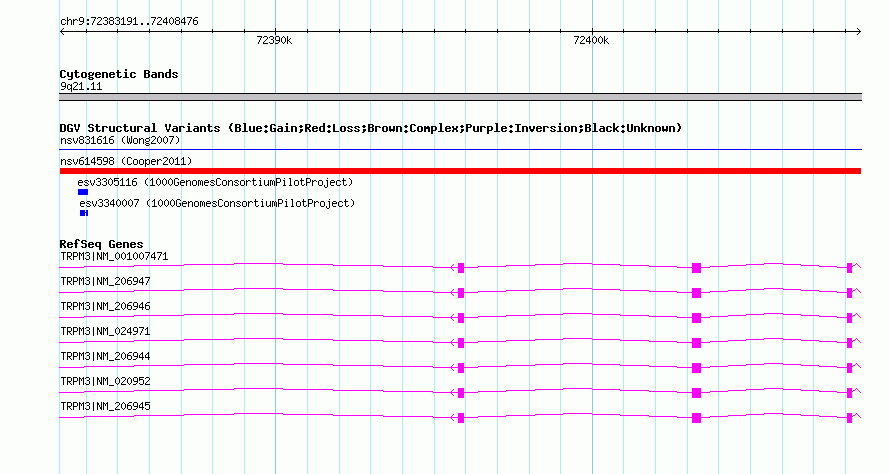Image resolution: width=890 pixels, height=474 pixels.
Task: Open transcript TRPM3|NM_206947 label
Action: pyautogui.click(x=105, y=282)
